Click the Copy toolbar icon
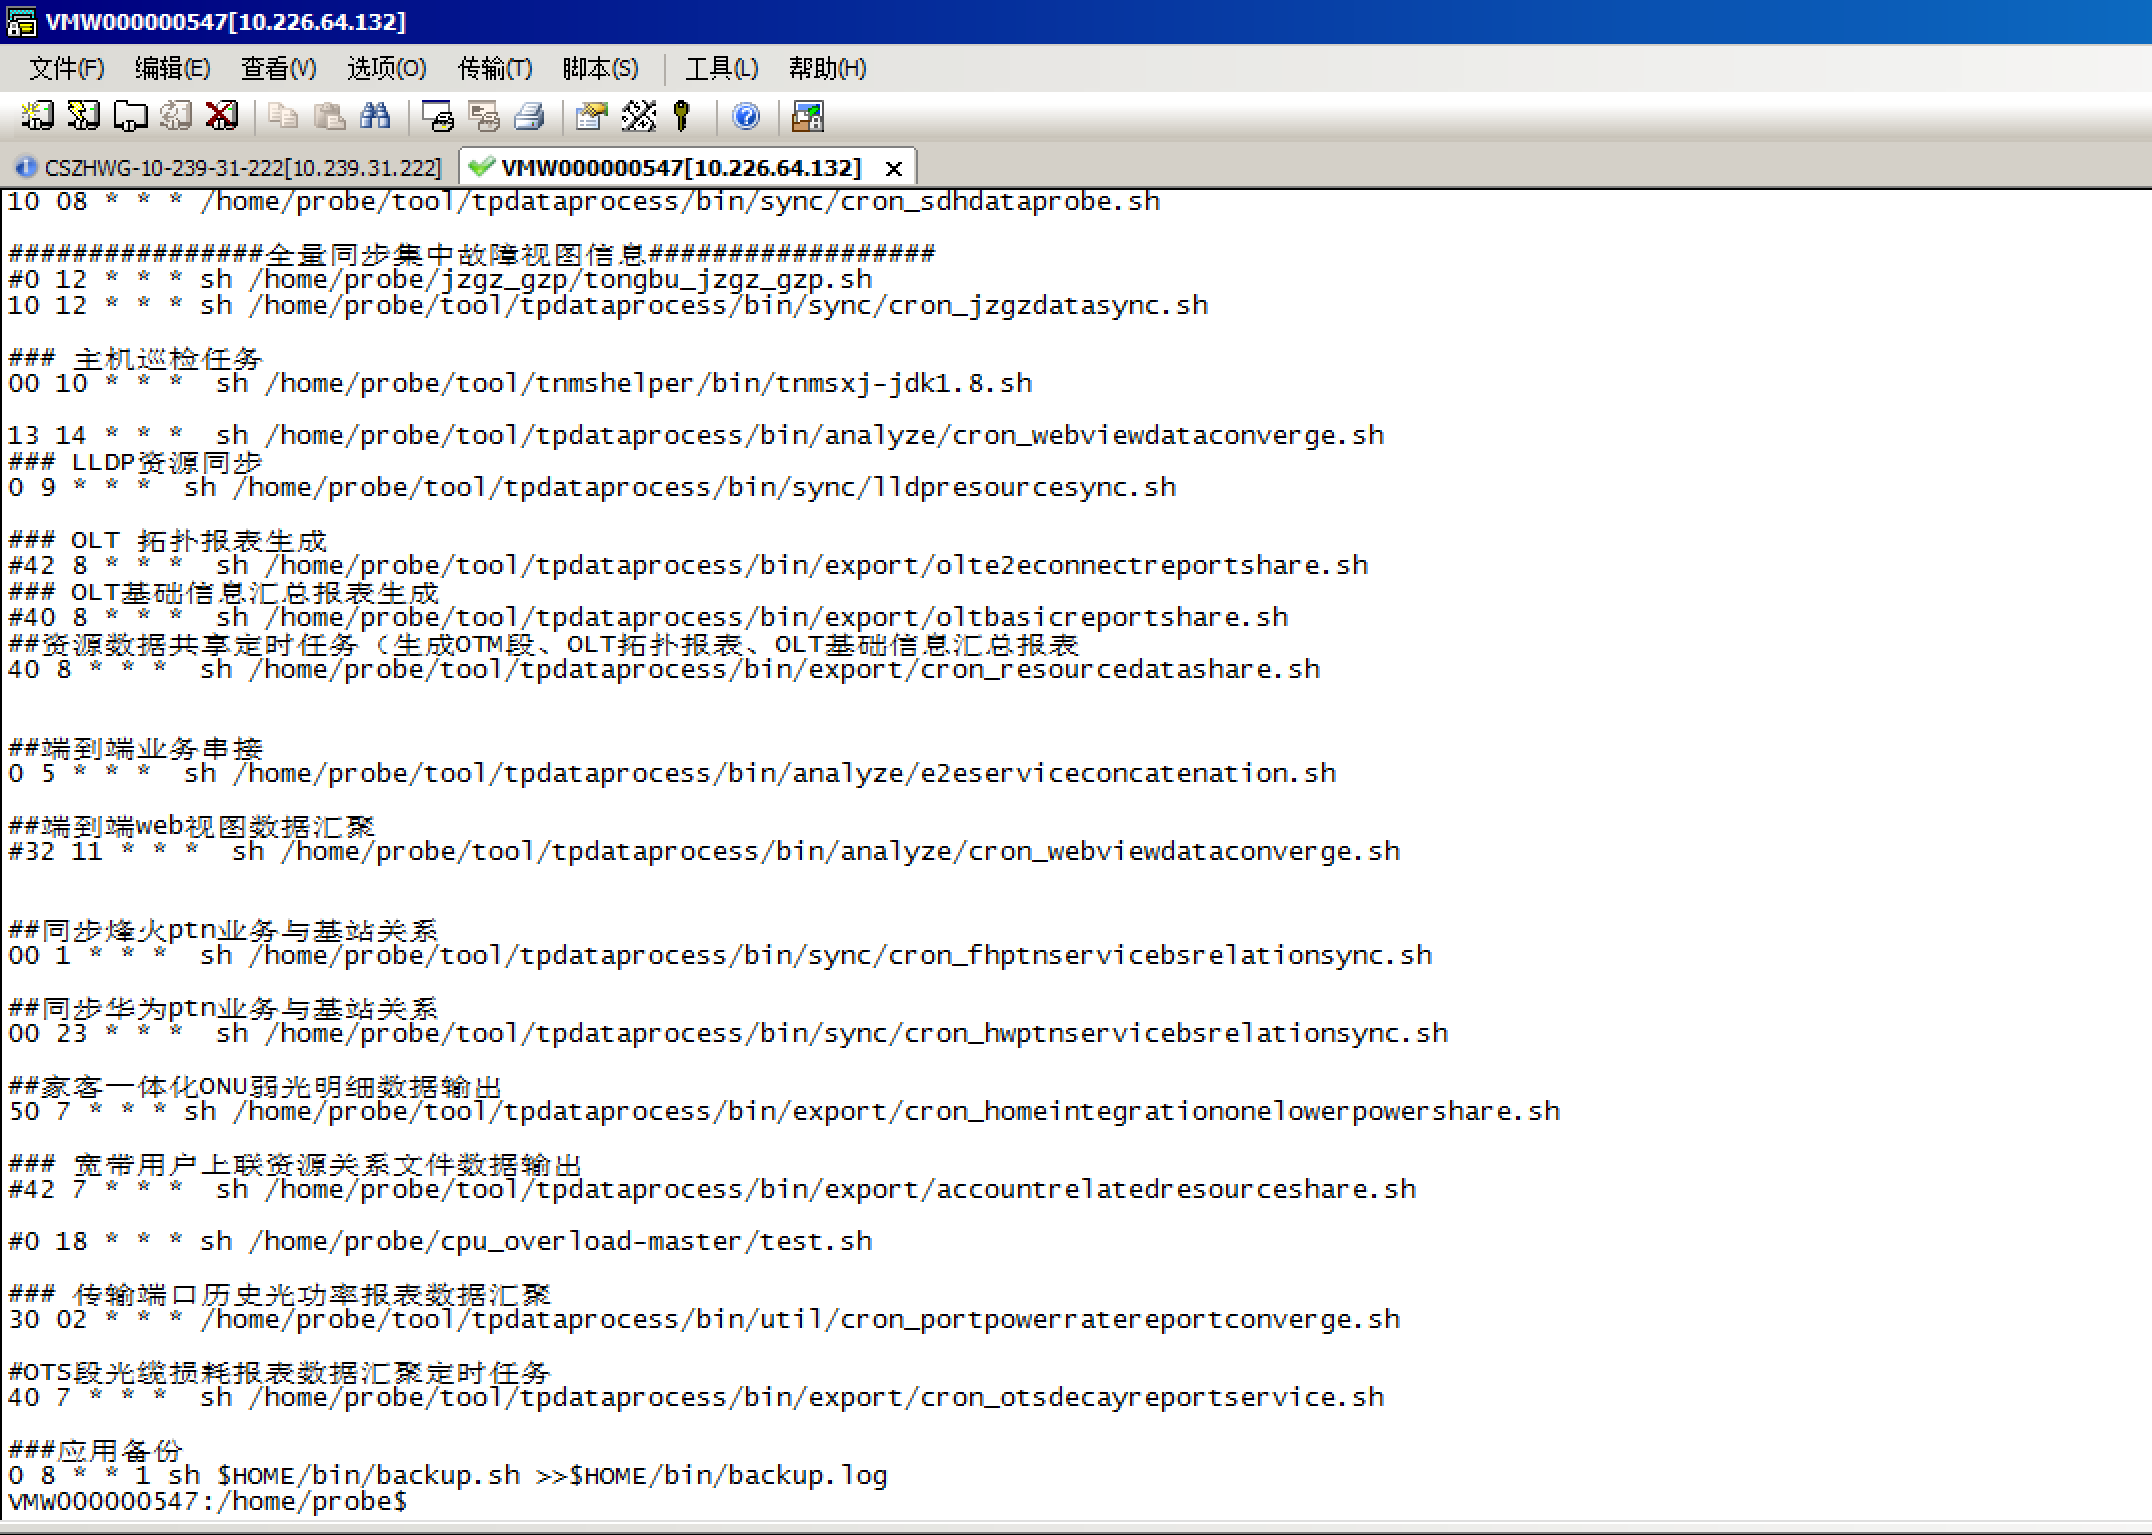 click(x=283, y=117)
